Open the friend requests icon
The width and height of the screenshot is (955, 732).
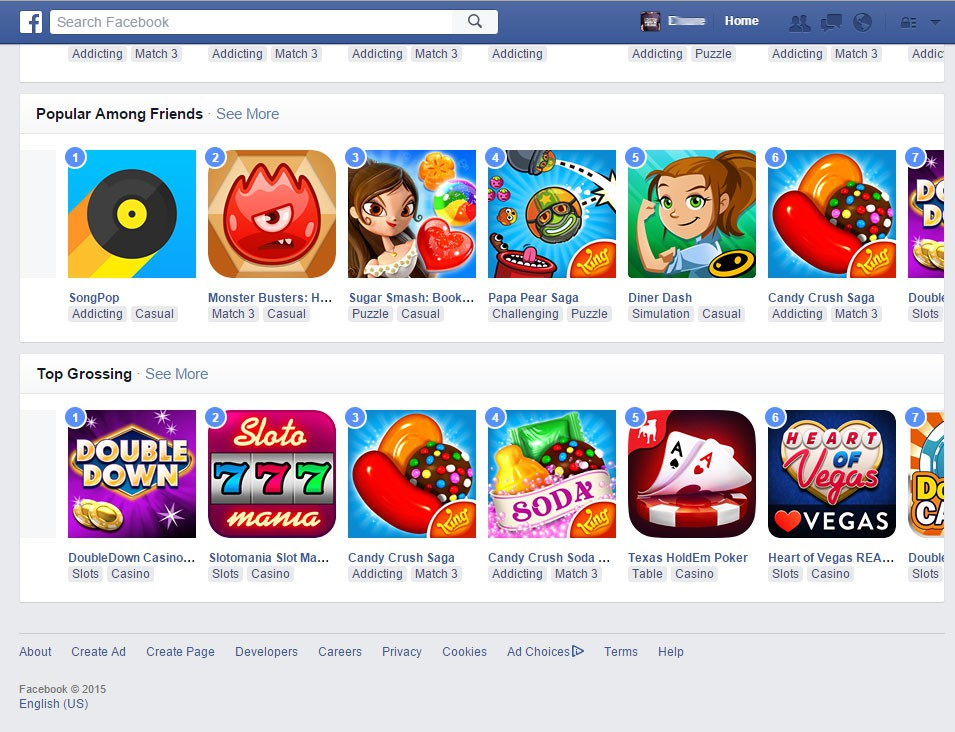tap(799, 23)
